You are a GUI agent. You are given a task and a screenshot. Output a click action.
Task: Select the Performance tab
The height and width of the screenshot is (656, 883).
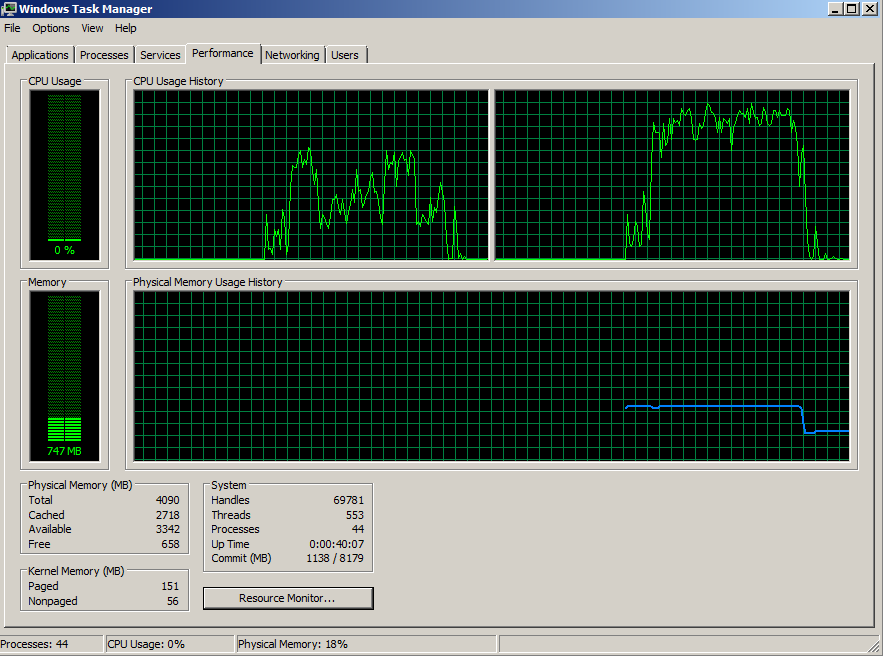click(223, 53)
